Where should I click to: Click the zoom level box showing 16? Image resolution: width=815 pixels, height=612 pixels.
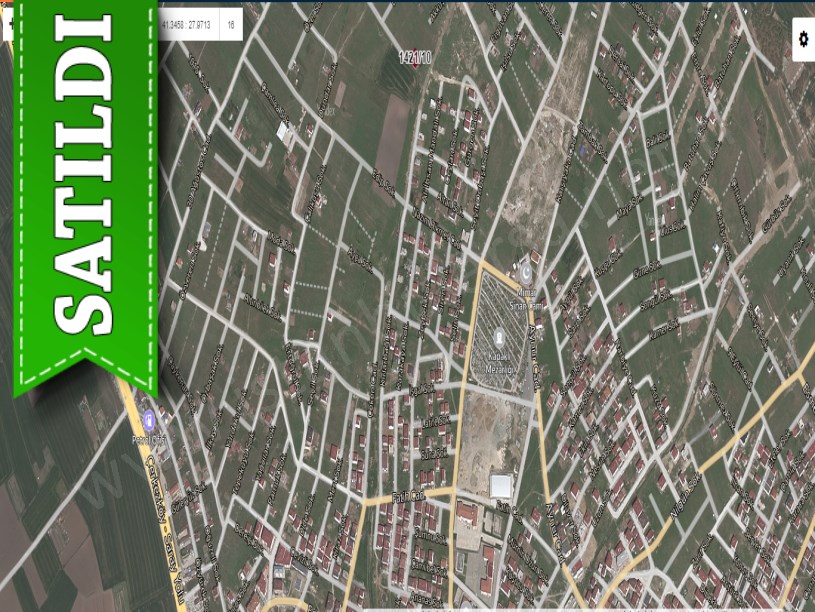coord(231,24)
